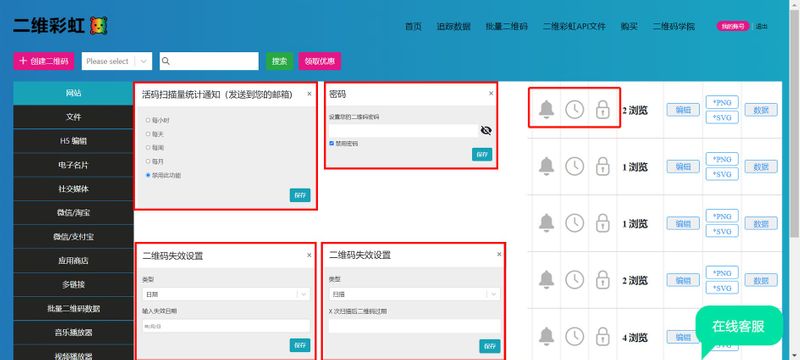The image size is (800, 360).
Task: Click the bell icon in the fourth row
Action: [x=546, y=279]
